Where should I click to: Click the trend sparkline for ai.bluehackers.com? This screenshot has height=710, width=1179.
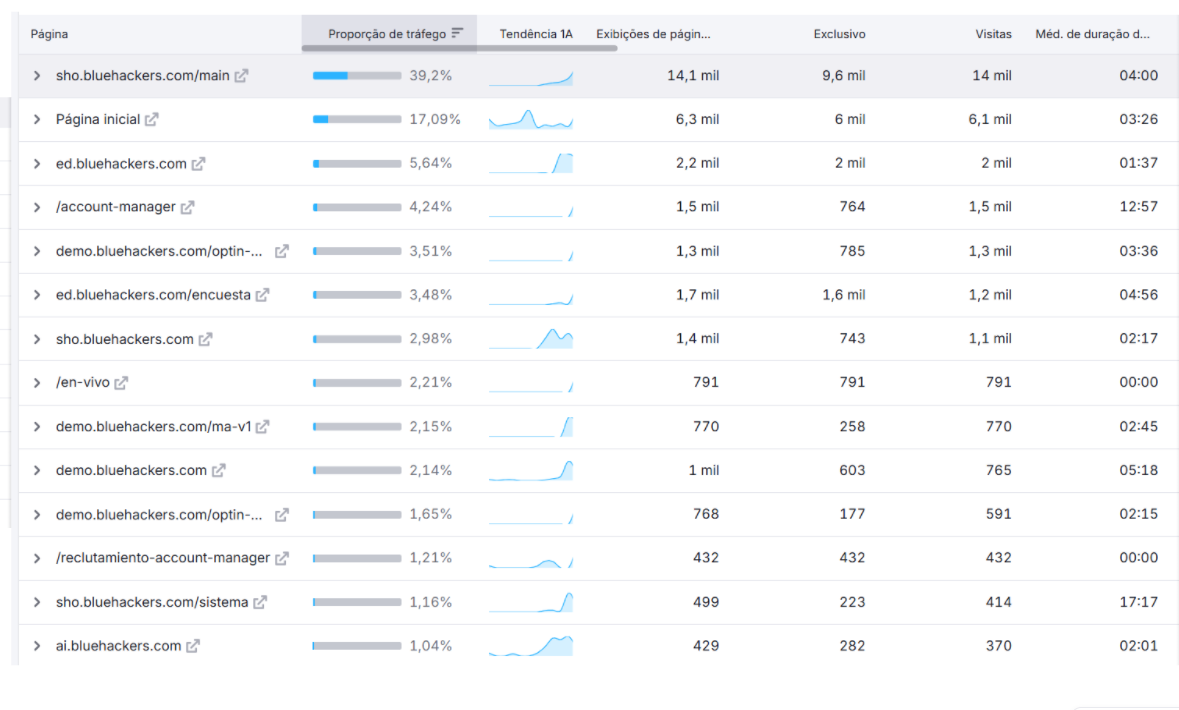(531, 646)
